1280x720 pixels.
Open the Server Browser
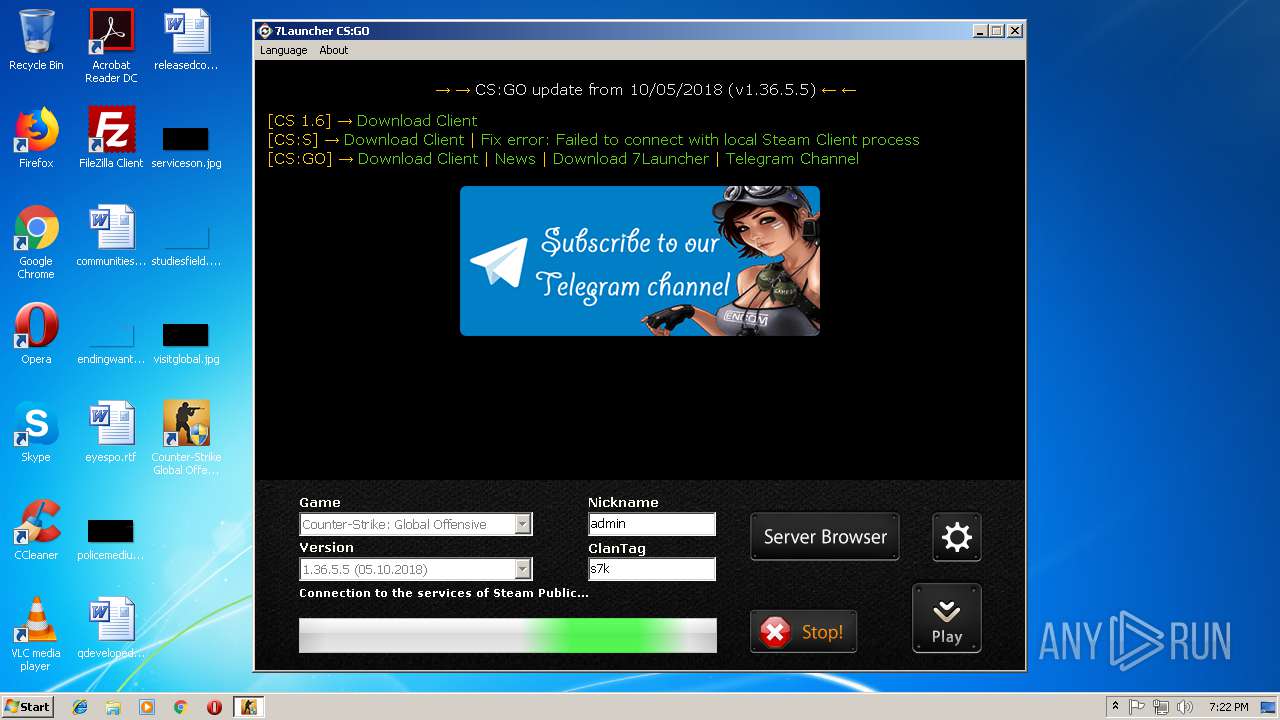825,536
